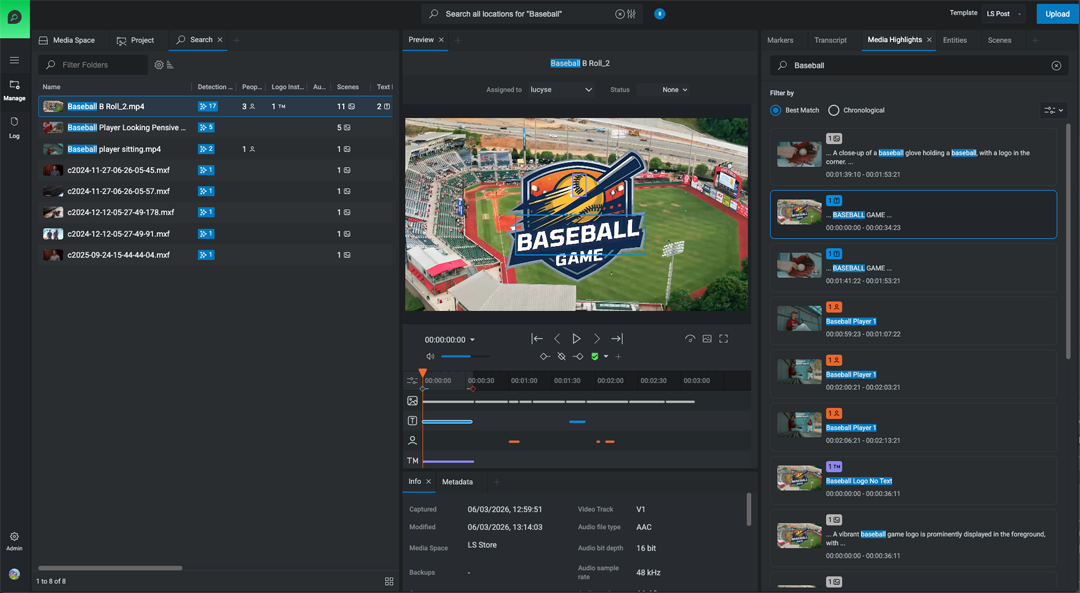Clear the Baseball highlights search field

click(1056, 66)
